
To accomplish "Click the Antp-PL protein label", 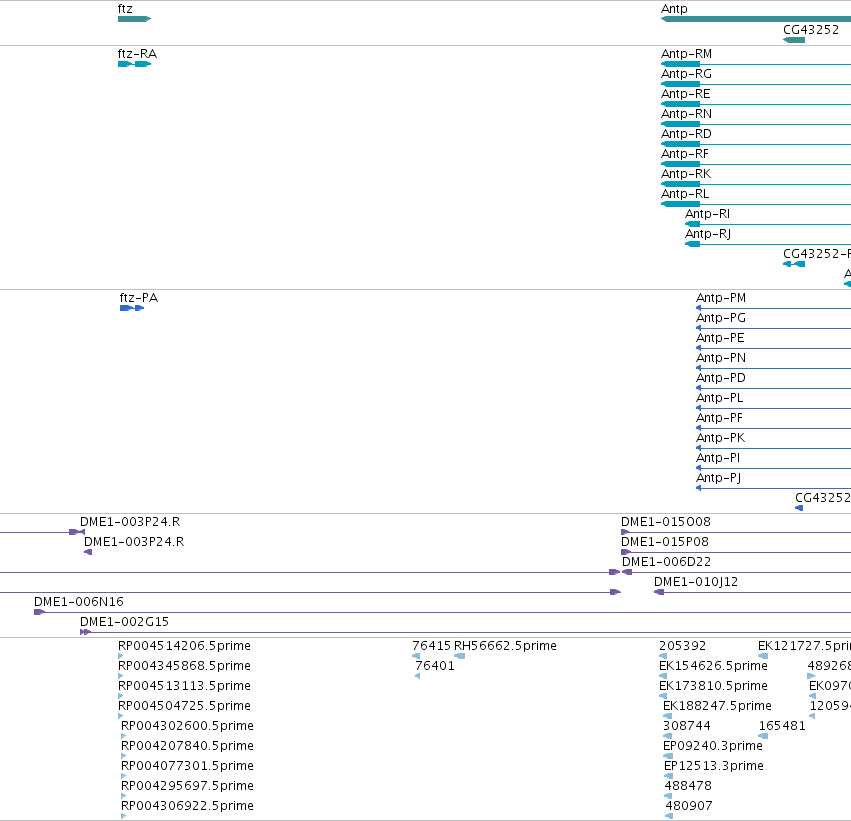I will click(x=720, y=398).
